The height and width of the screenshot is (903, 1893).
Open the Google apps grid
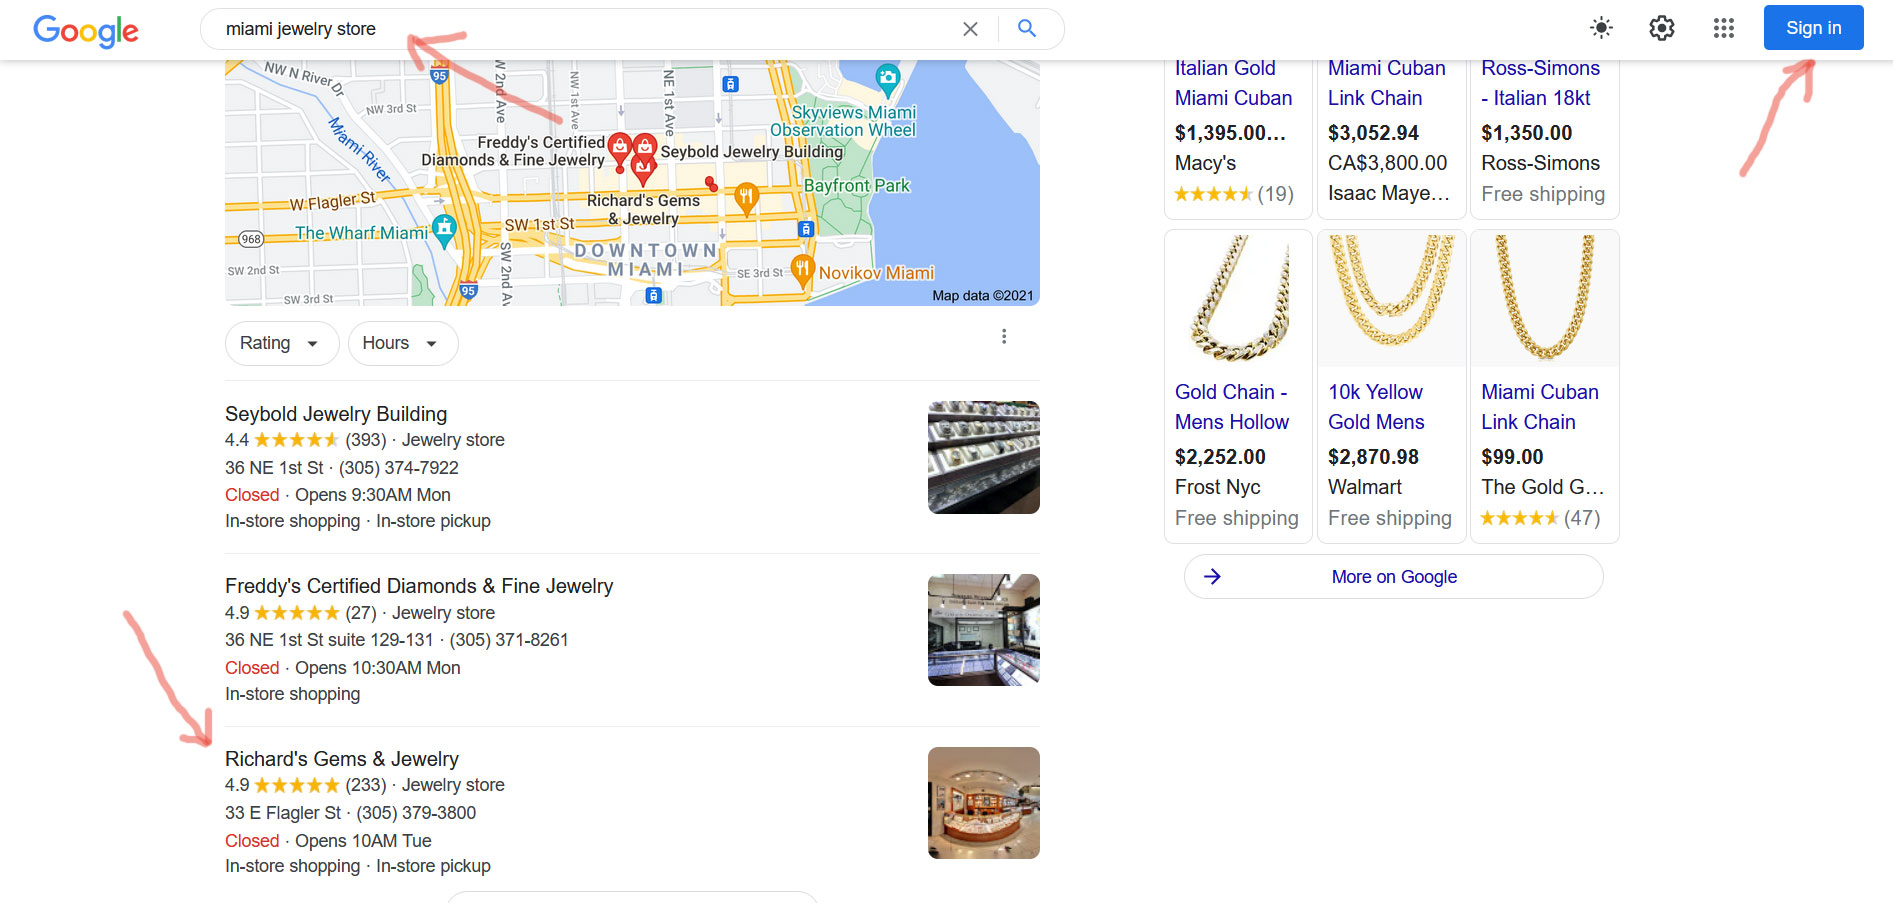[x=1723, y=28]
